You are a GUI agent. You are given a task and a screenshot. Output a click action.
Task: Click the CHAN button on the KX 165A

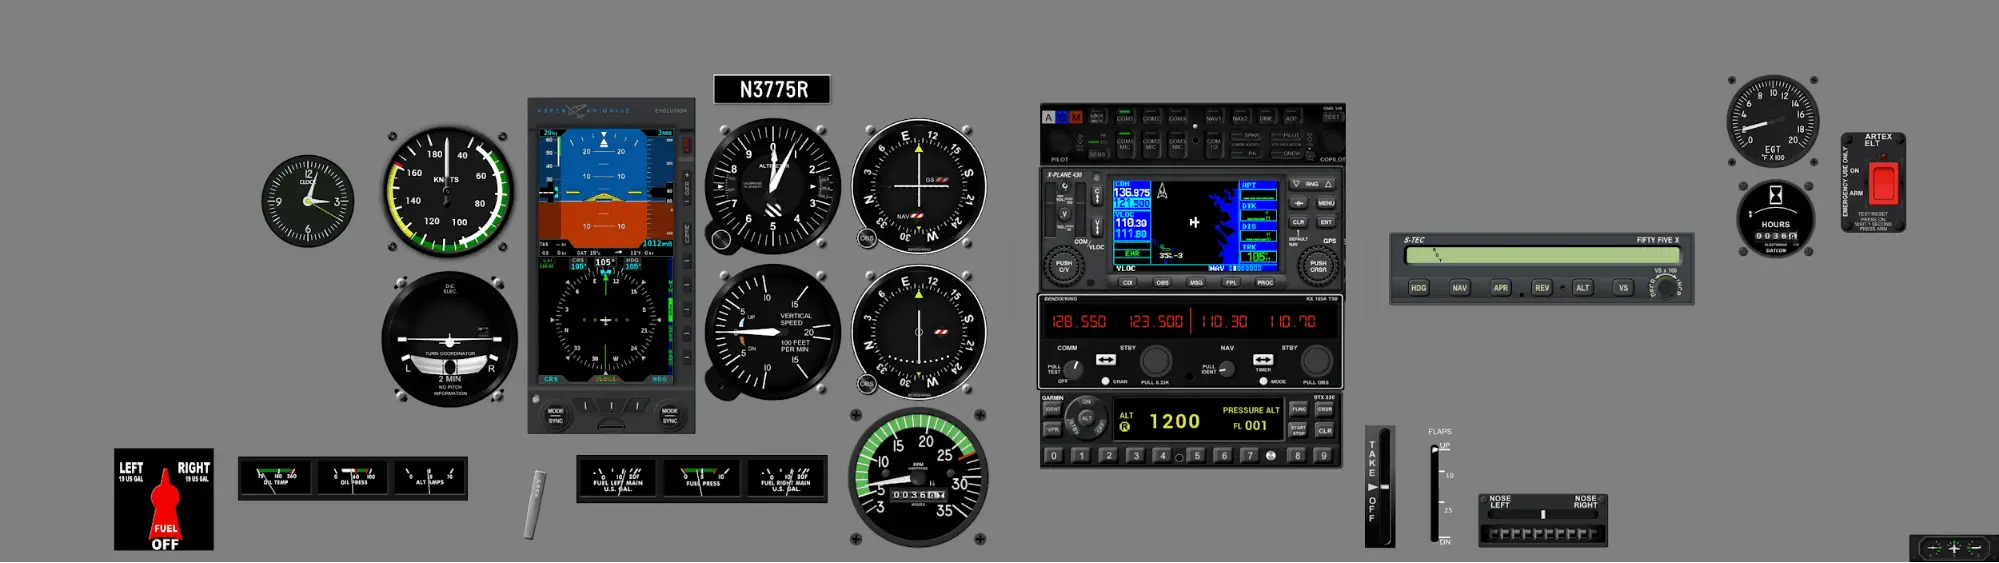(x=1105, y=381)
